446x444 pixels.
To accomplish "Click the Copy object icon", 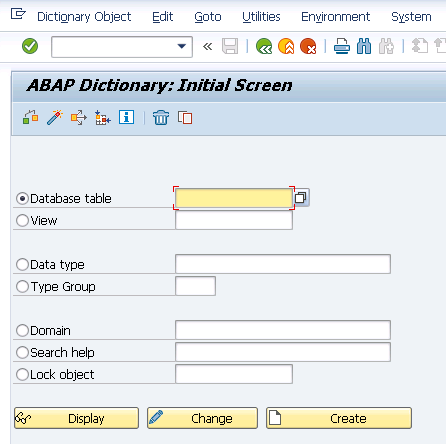I will 185,117.
